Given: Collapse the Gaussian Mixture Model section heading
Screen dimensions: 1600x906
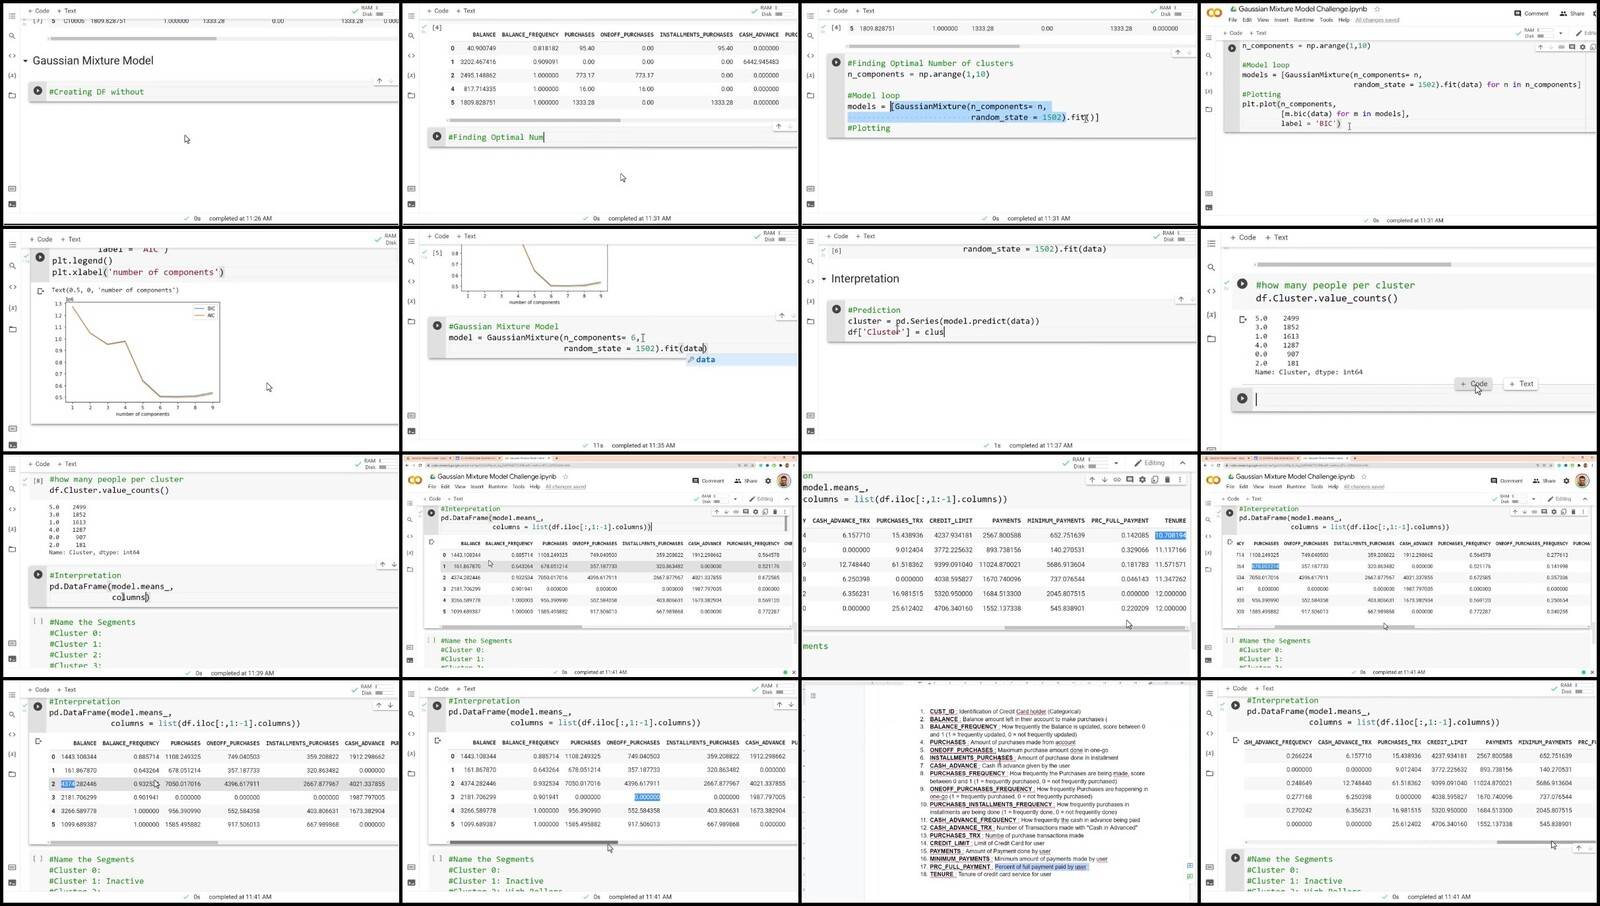Looking at the screenshot, I should (x=25, y=61).
